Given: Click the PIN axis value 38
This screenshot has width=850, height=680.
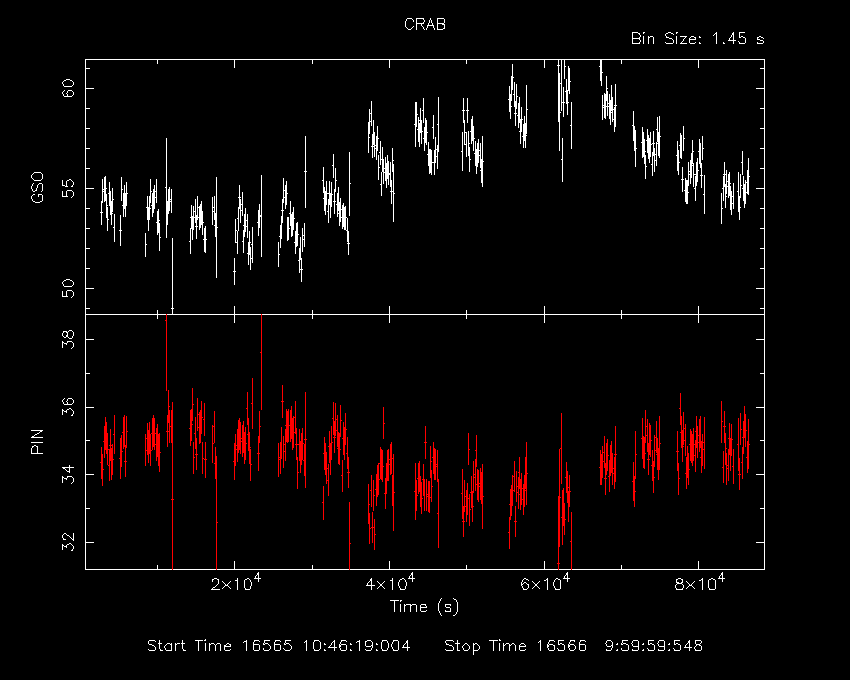Looking at the screenshot, I should tap(68, 339).
